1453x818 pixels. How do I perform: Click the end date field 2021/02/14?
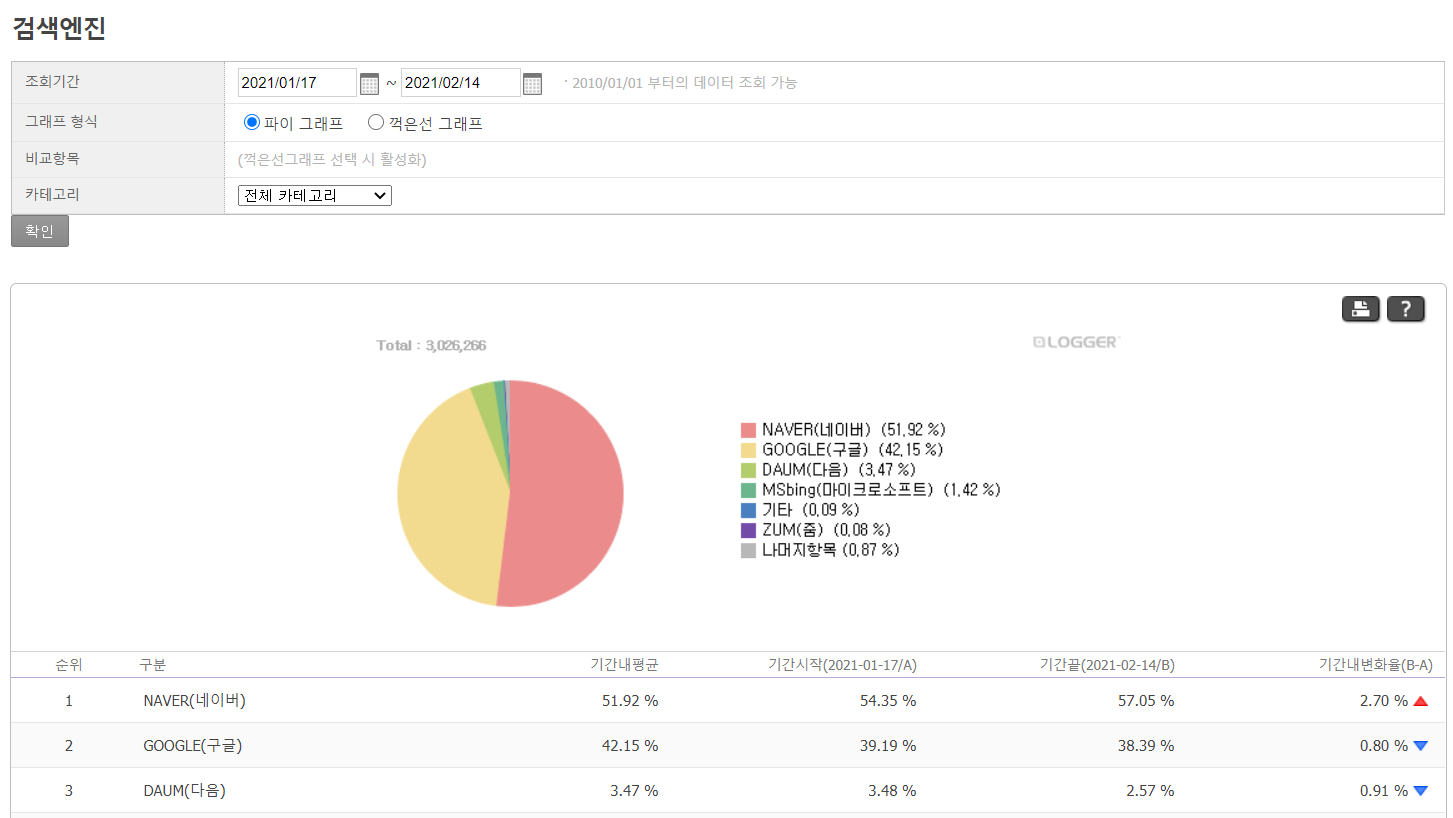pos(460,82)
